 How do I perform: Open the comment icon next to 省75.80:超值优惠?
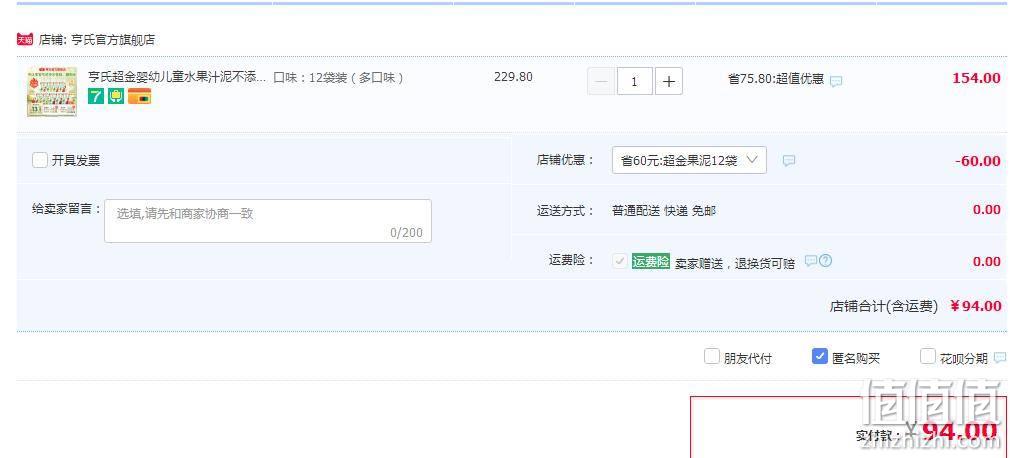pos(836,81)
